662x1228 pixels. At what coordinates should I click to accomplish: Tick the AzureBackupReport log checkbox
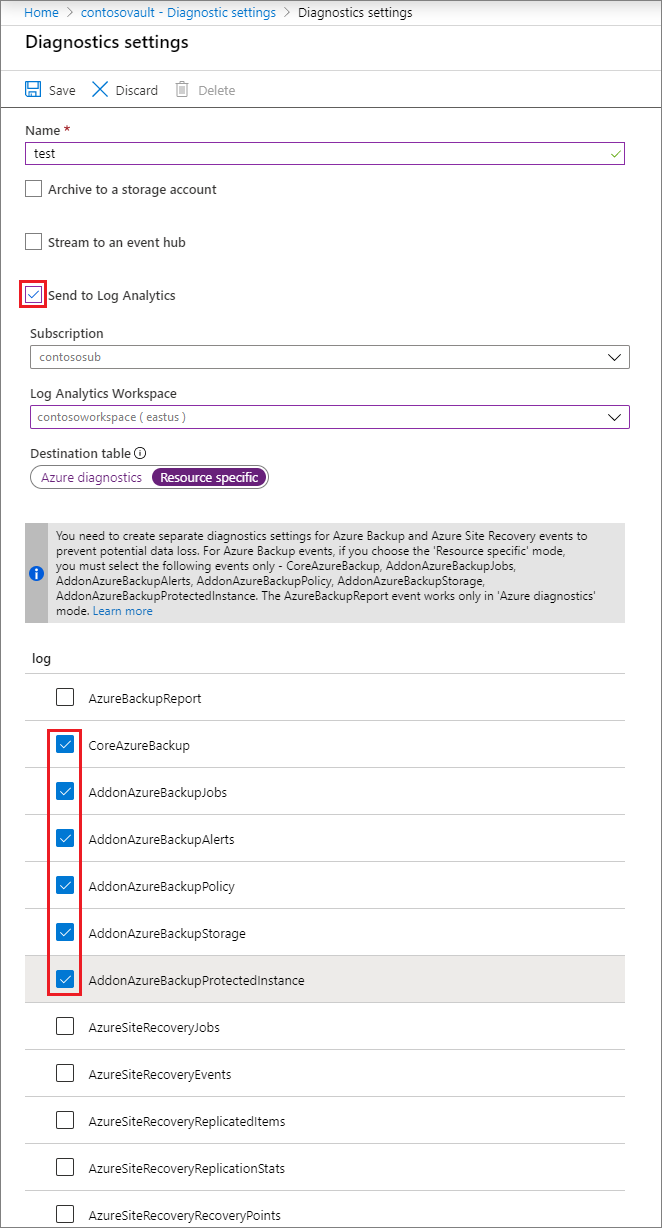65,698
